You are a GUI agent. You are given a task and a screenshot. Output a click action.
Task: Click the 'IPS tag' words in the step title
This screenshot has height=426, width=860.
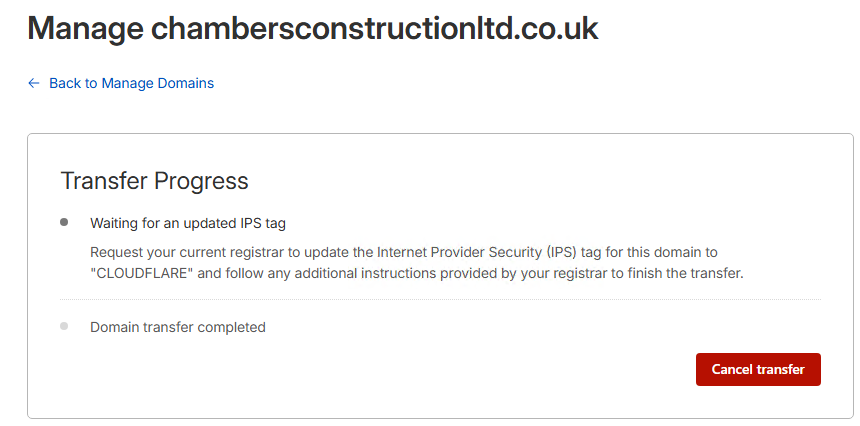260,223
